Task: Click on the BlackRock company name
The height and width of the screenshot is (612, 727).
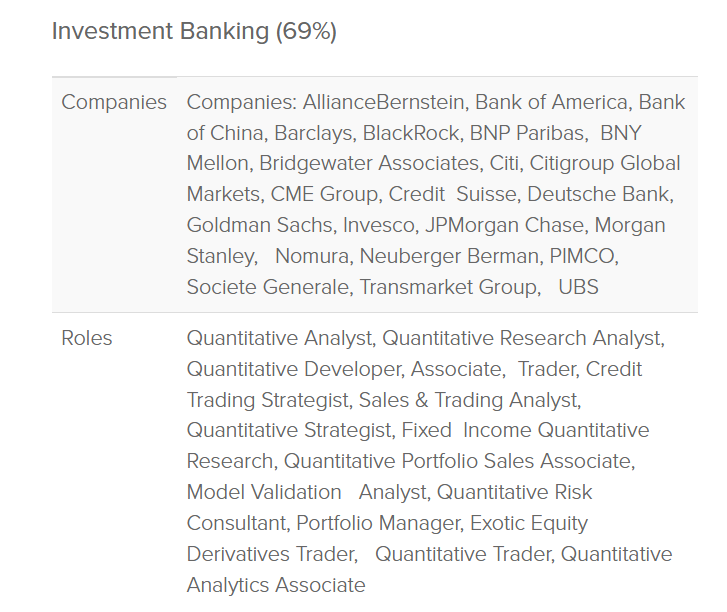Action: pos(410,133)
